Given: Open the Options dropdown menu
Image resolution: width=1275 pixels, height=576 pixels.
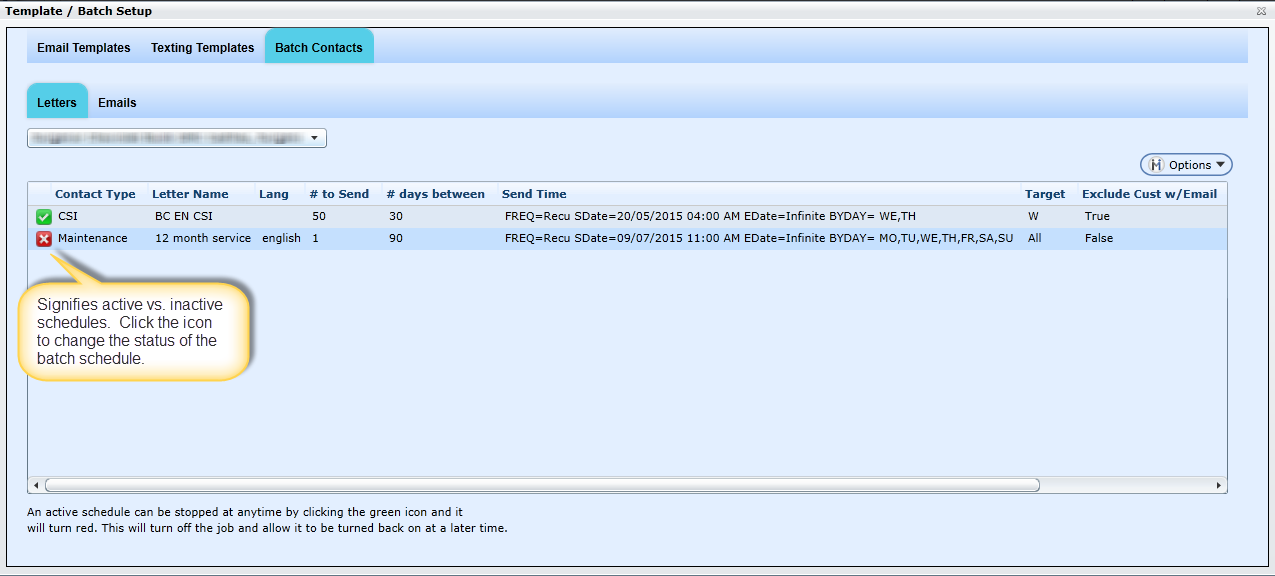Looking at the screenshot, I should (x=1186, y=165).
